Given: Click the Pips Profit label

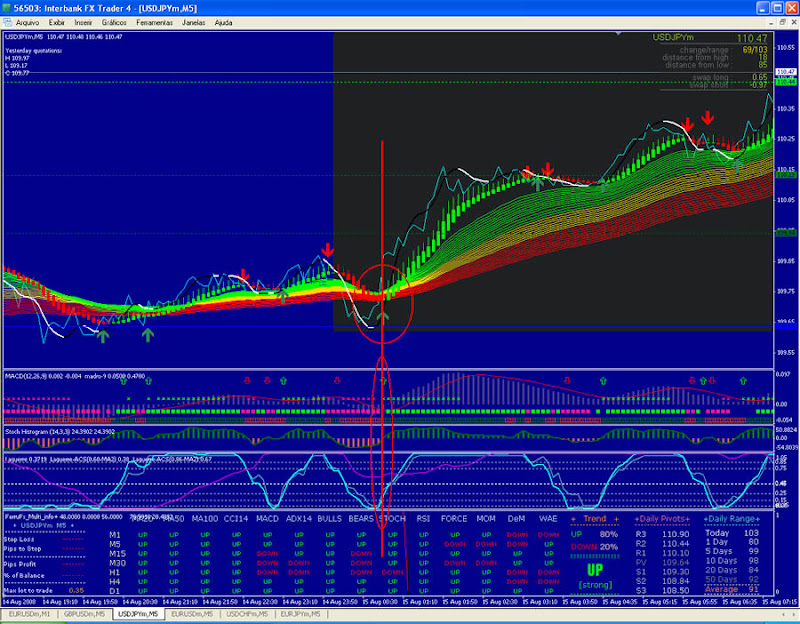Looking at the screenshot, I should pos(20,564).
